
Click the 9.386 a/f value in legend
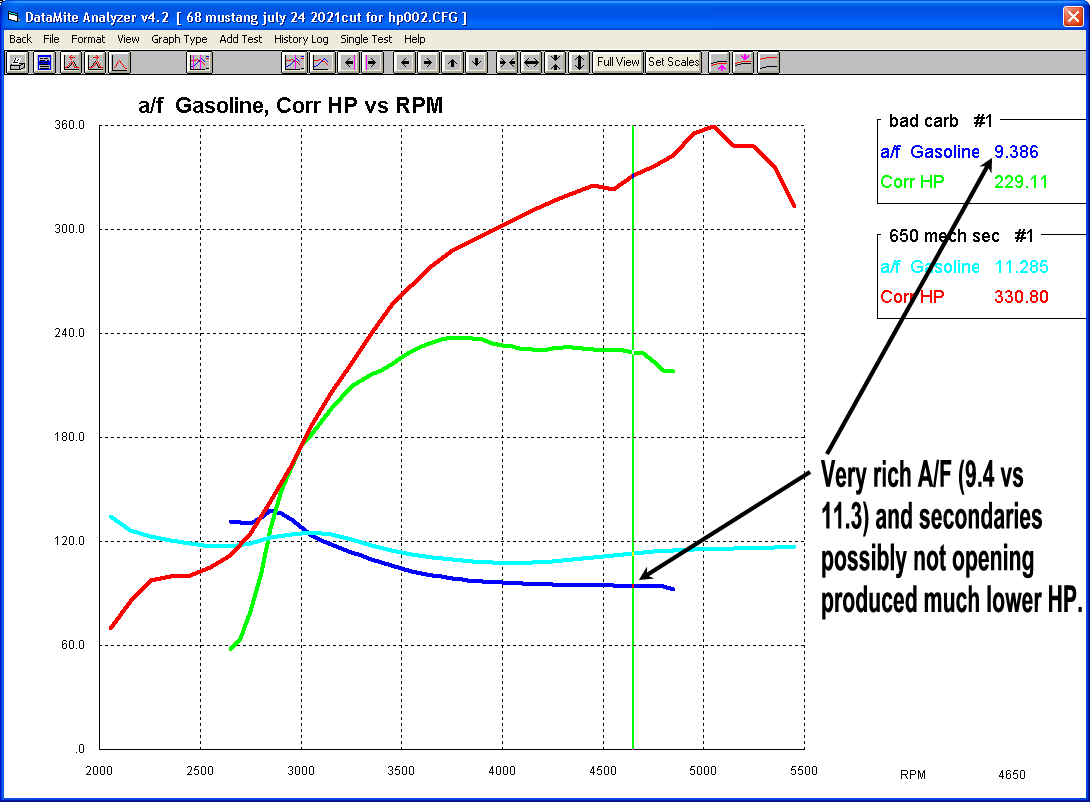(x=1016, y=152)
